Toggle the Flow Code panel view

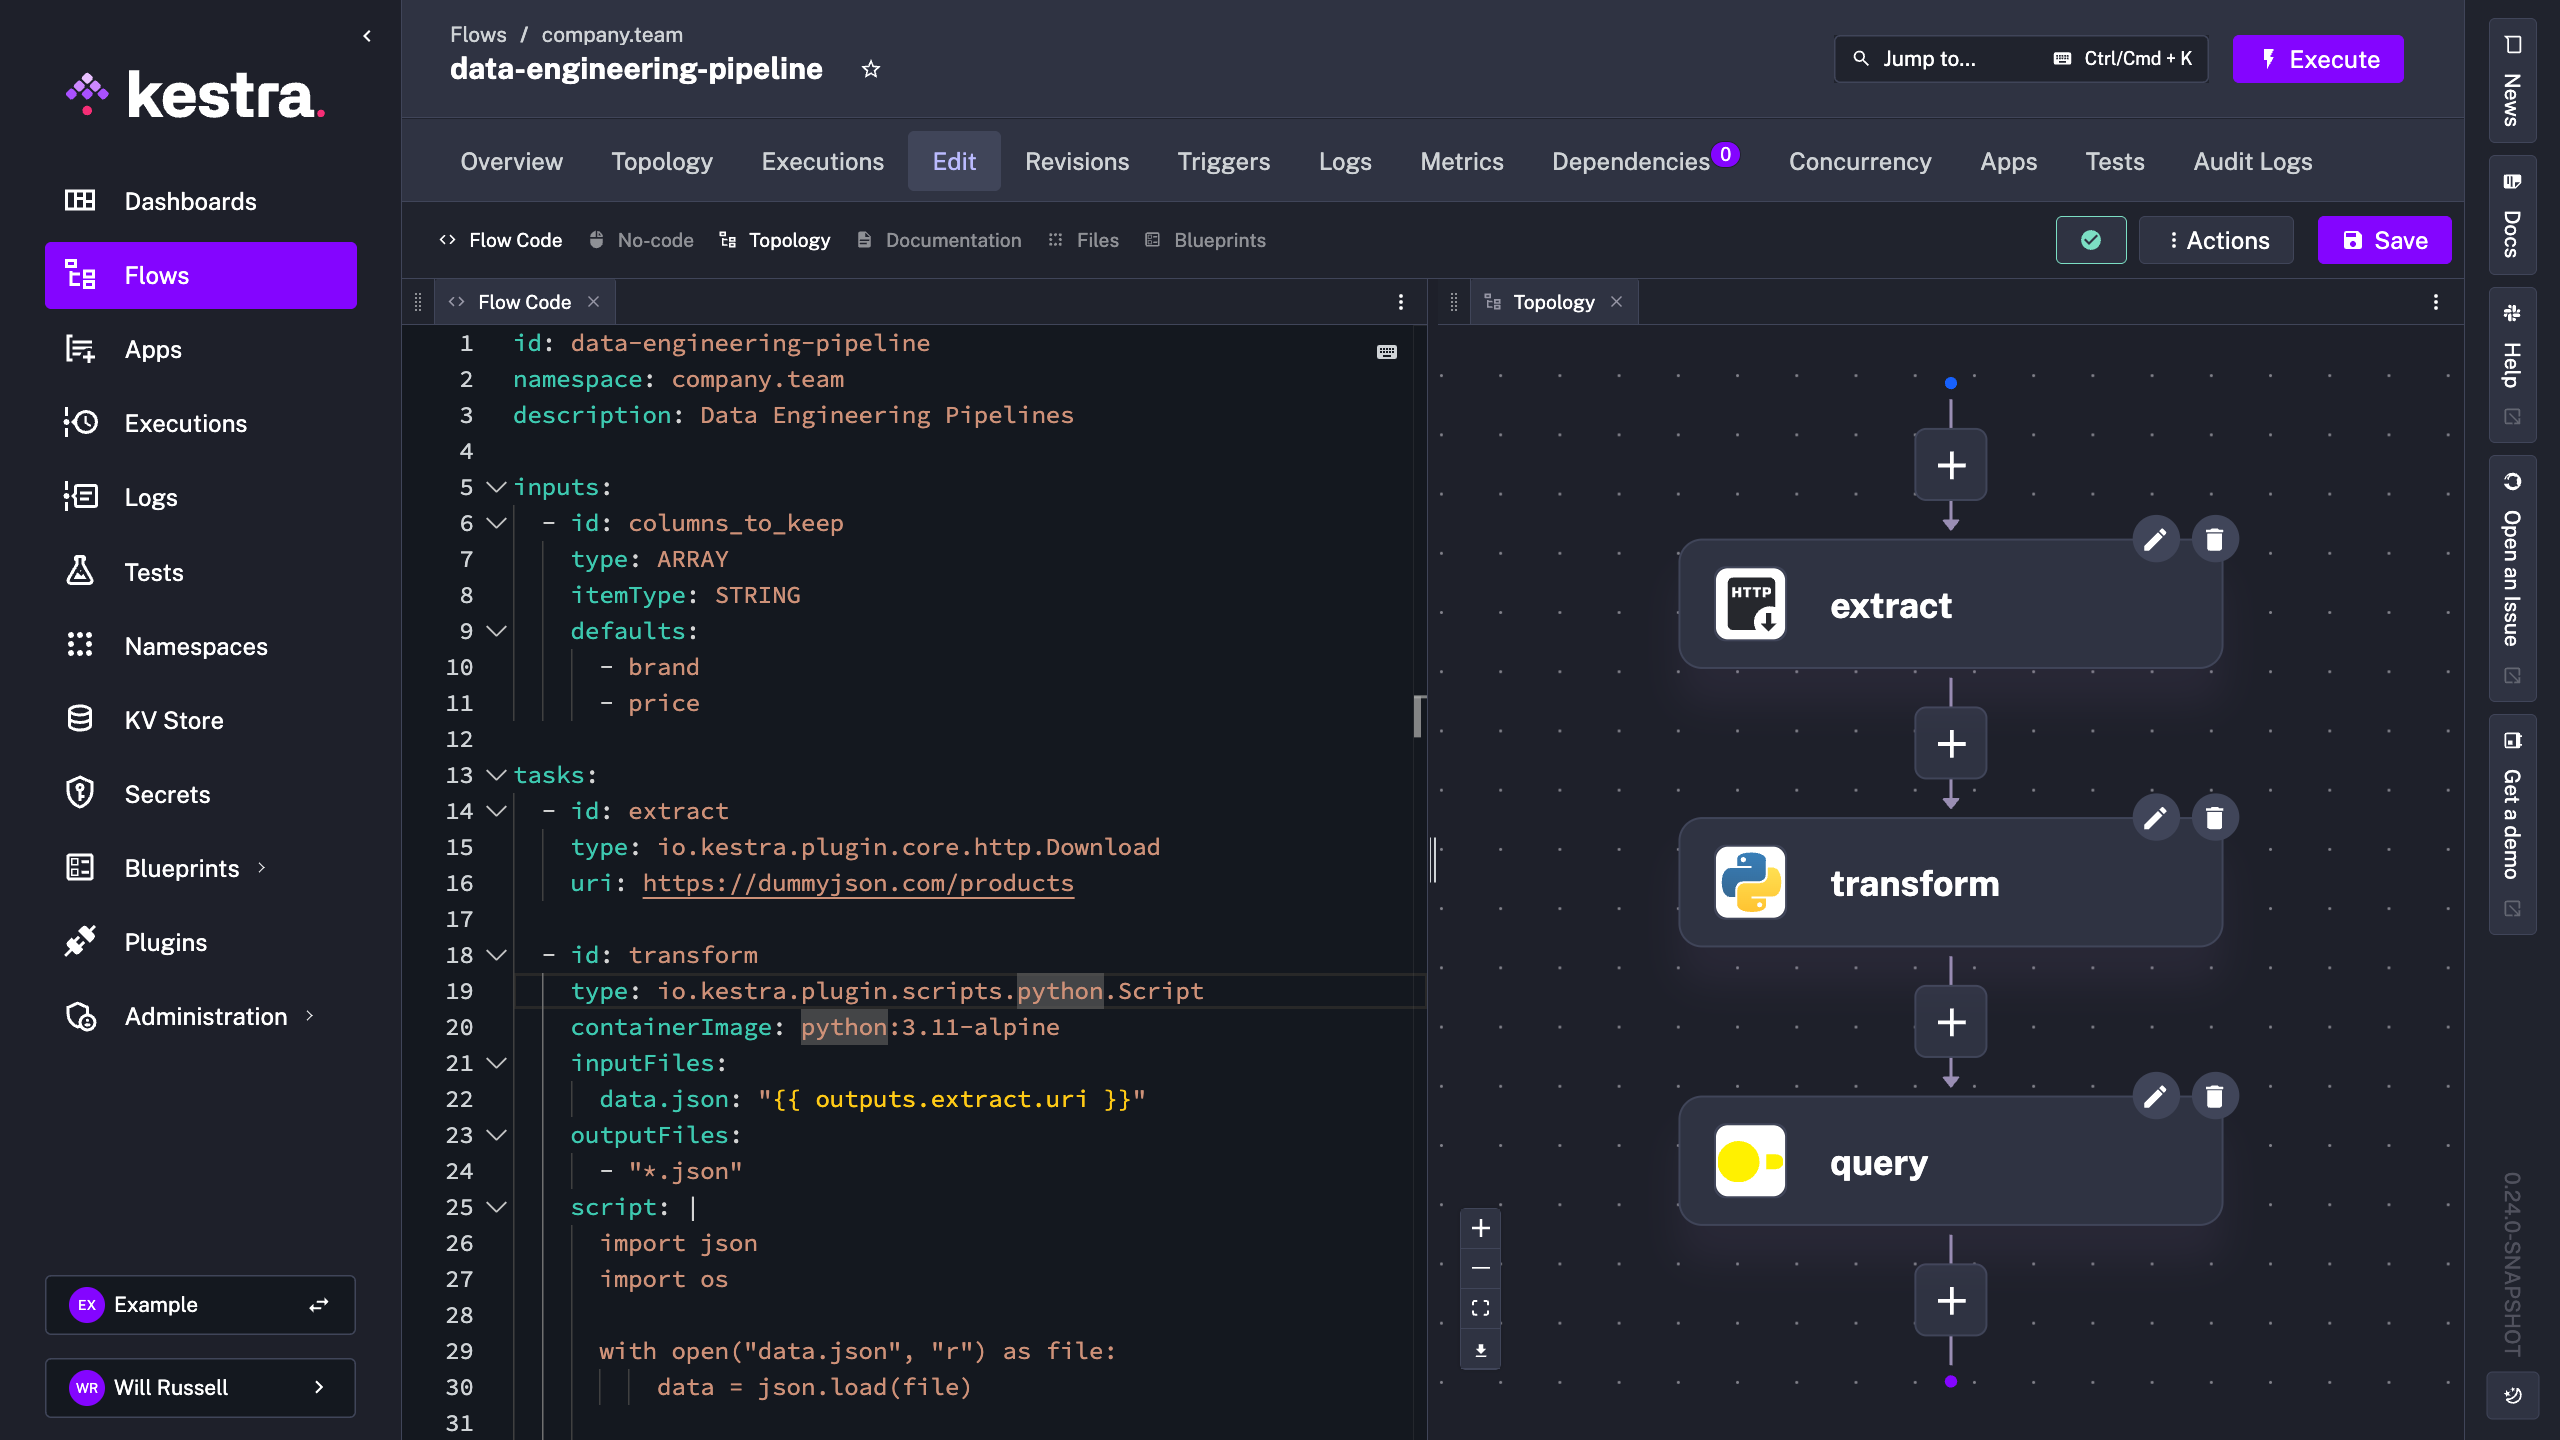pyautogui.click(x=501, y=240)
